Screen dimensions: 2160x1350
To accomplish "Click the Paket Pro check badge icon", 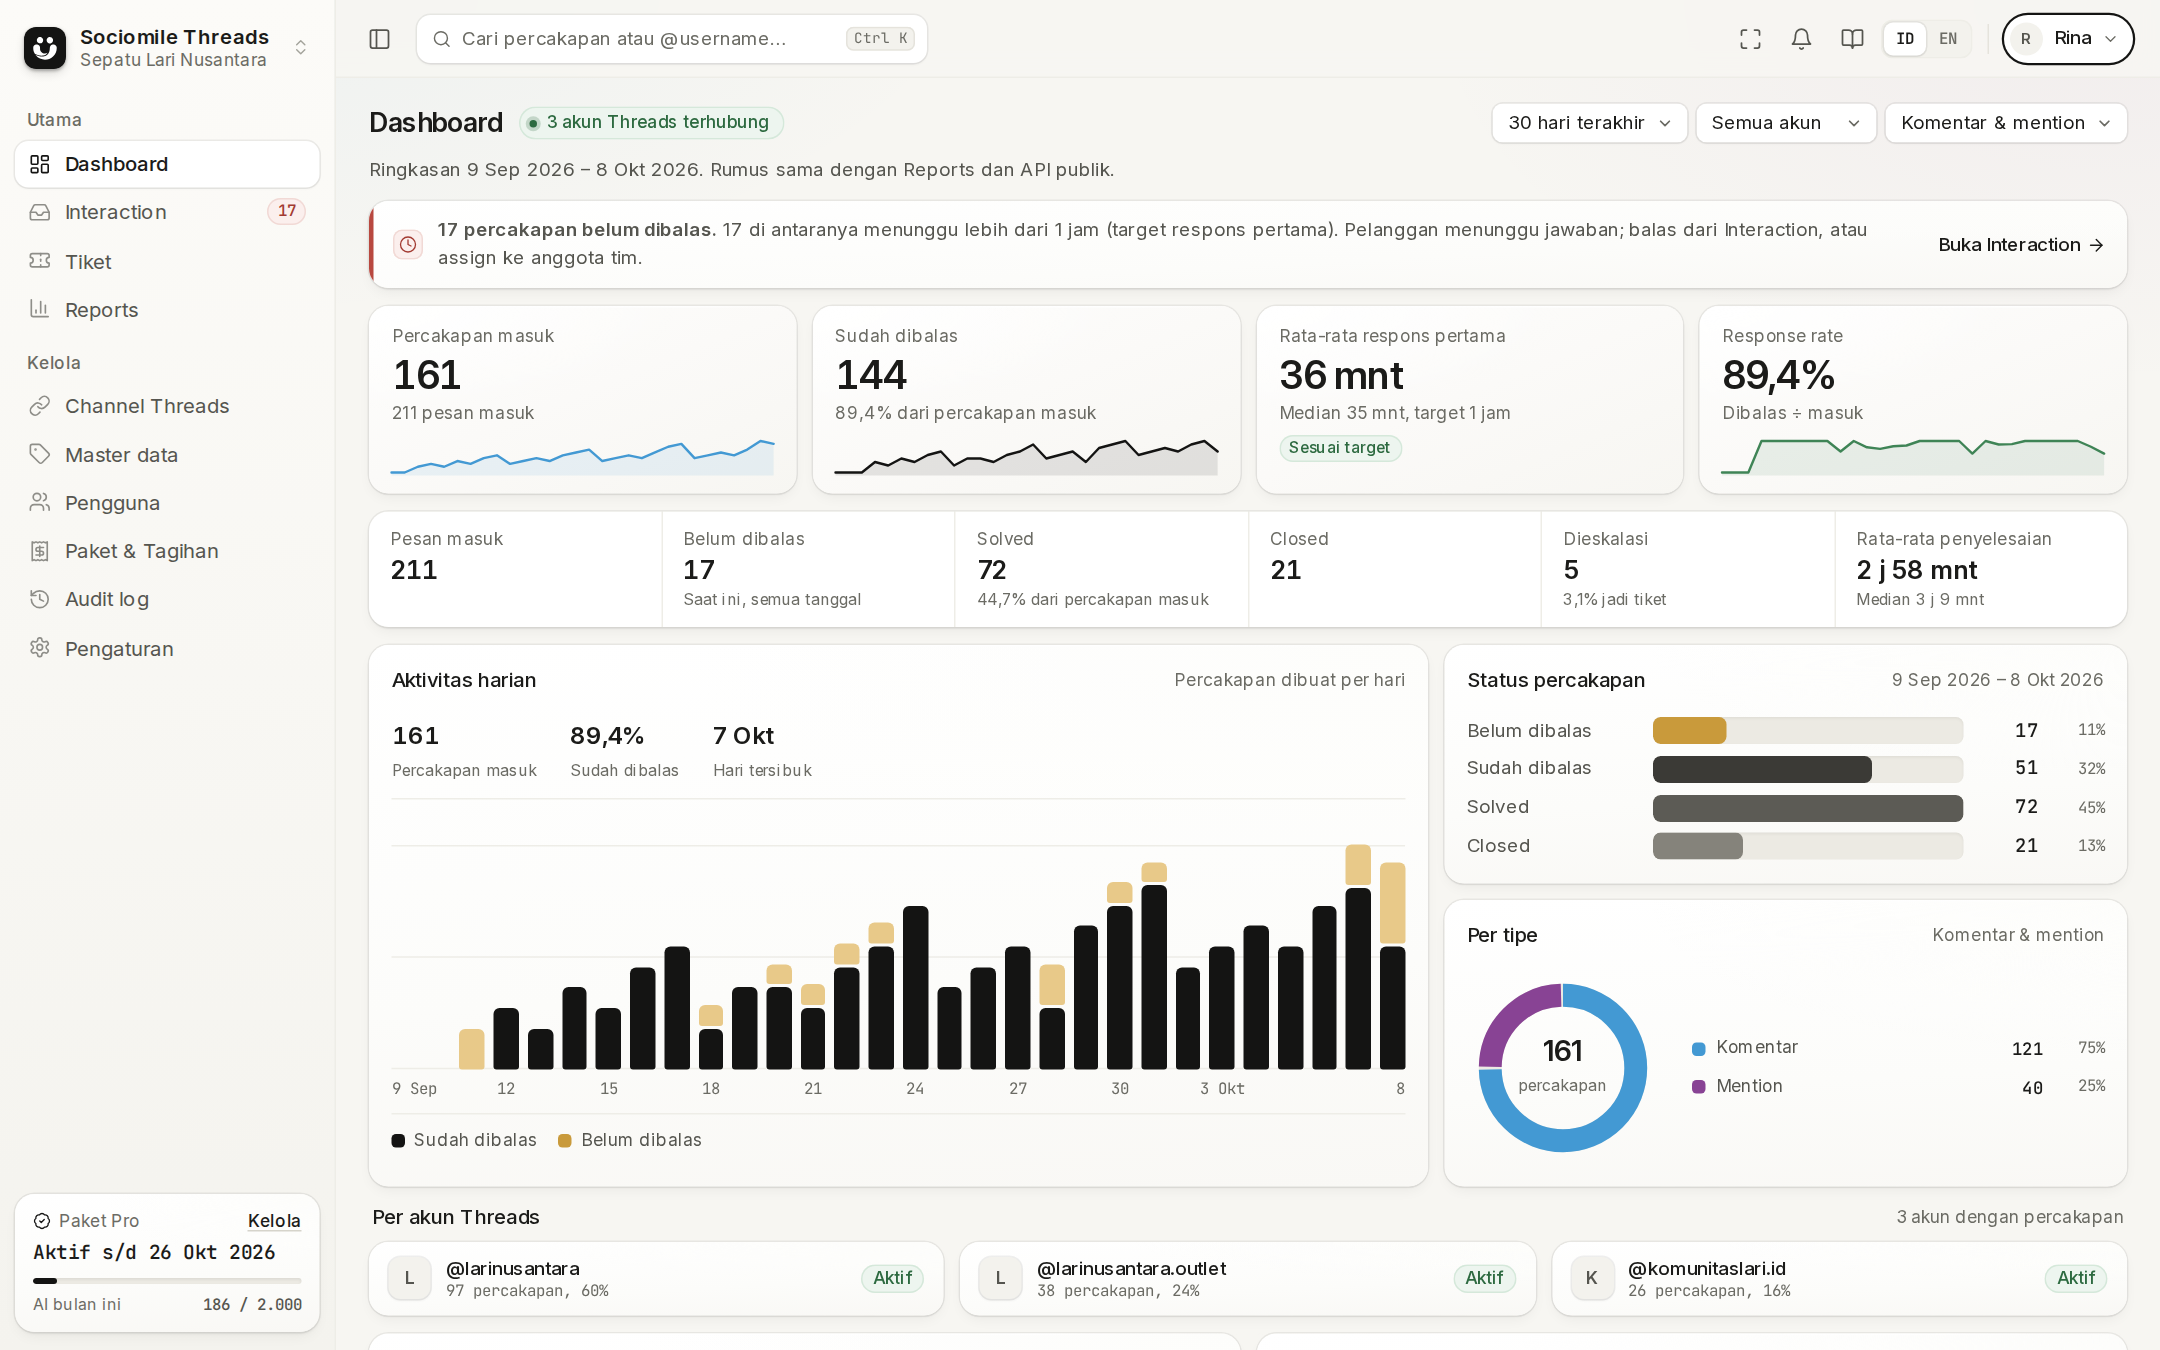I will click(x=42, y=1221).
